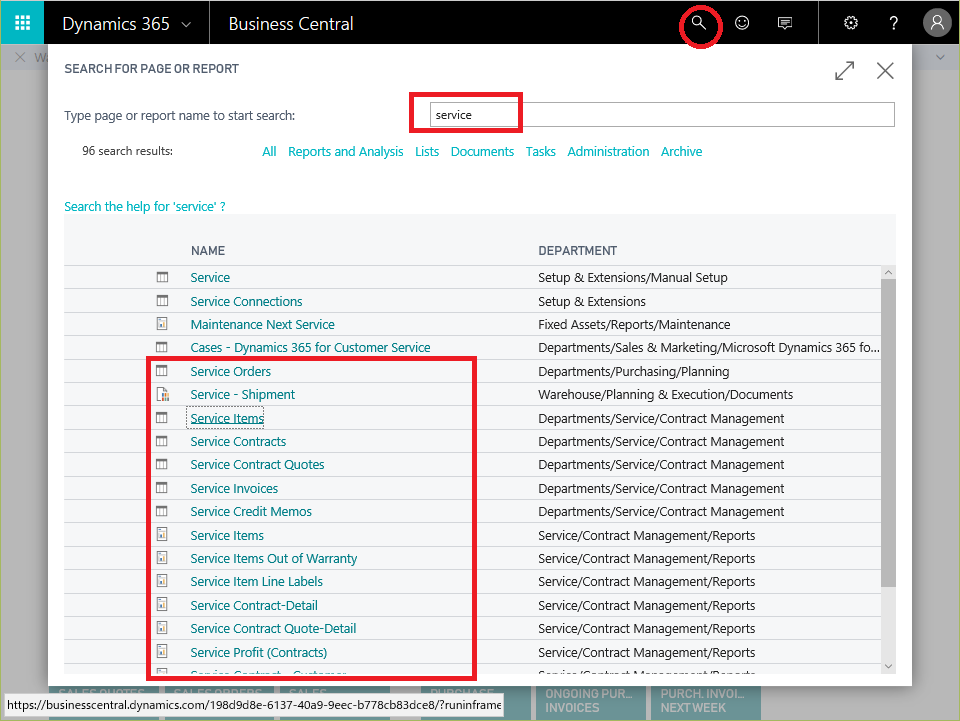Open Service Item Line Labels report
The height and width of the screenshot is (721, 960).
[x=257, y=582]
